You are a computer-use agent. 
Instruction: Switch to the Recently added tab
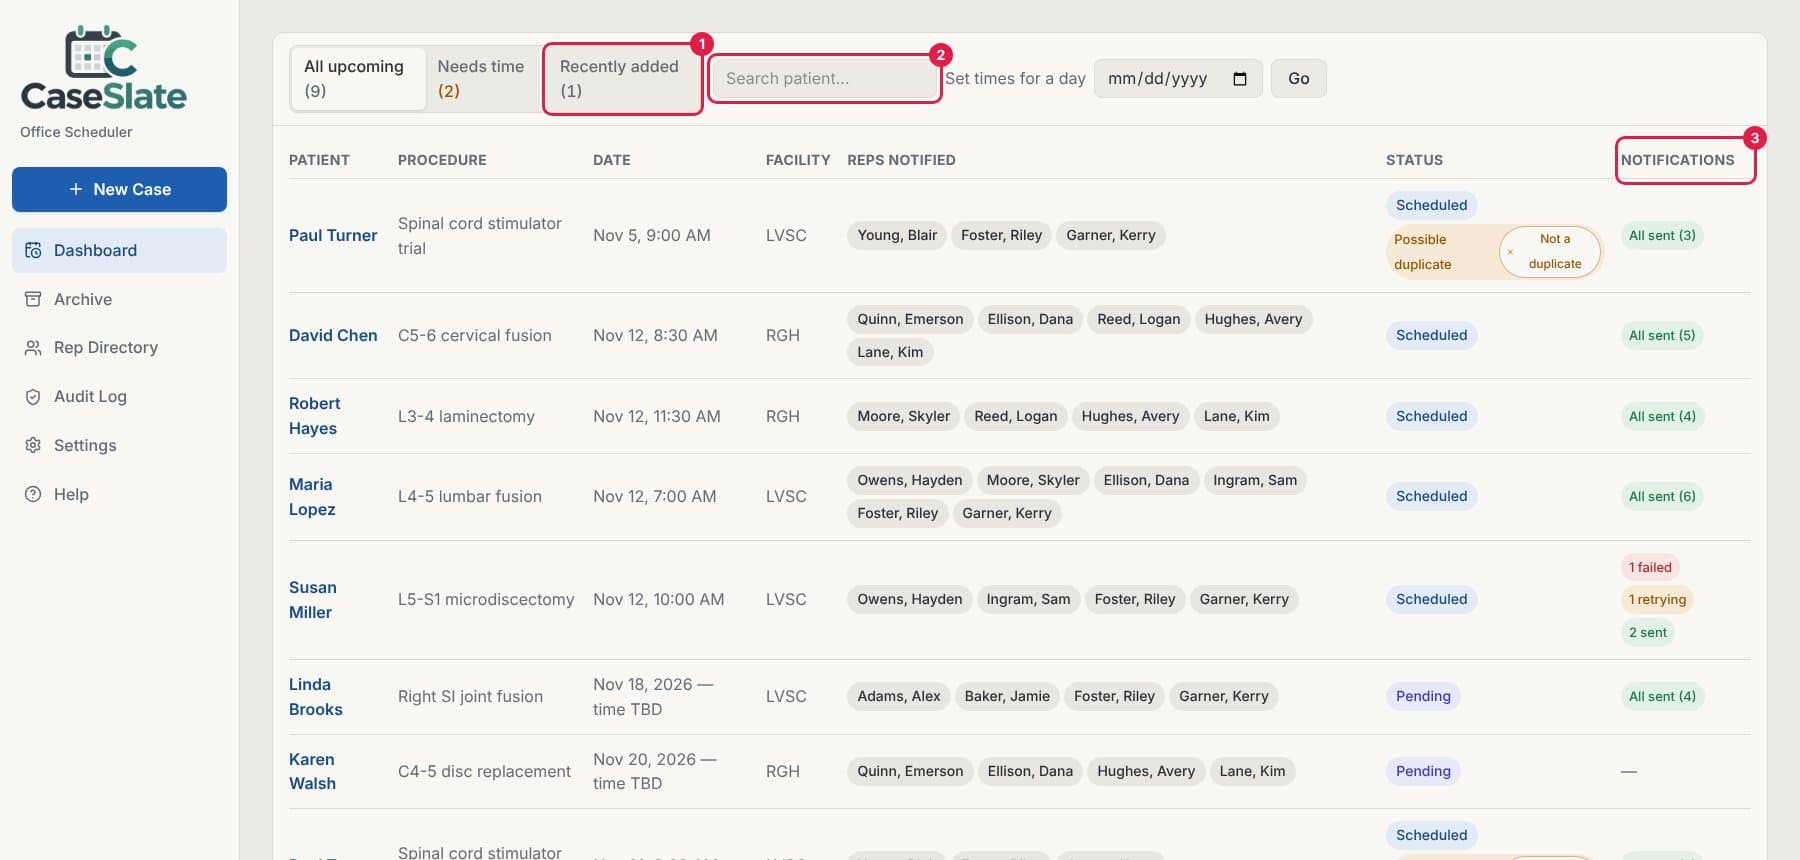point(621,78)
